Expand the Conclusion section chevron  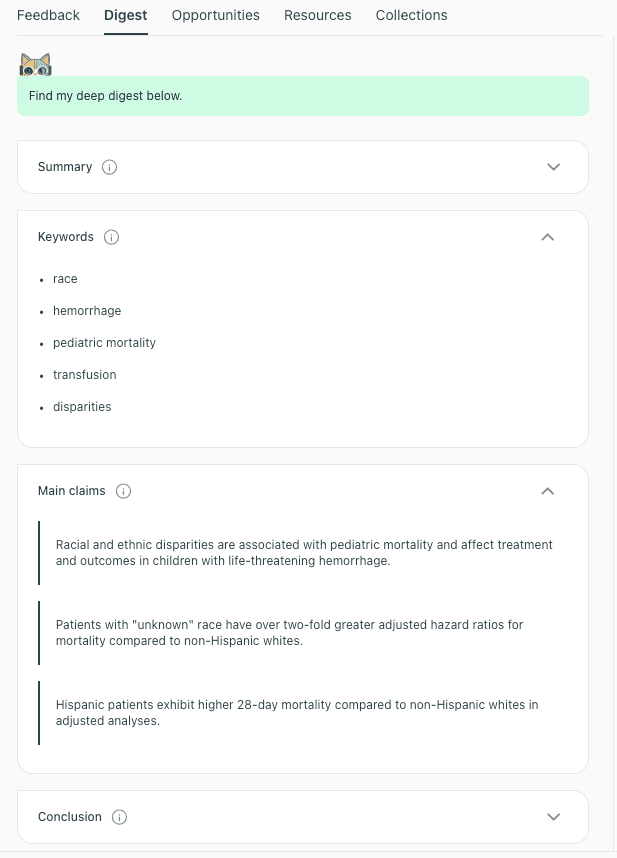[x=554, y=817]
